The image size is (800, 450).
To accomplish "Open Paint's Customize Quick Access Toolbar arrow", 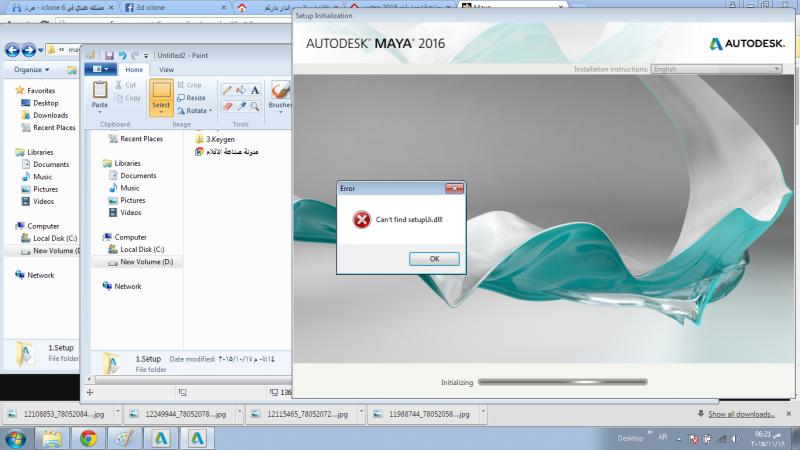I will (146, 56).
